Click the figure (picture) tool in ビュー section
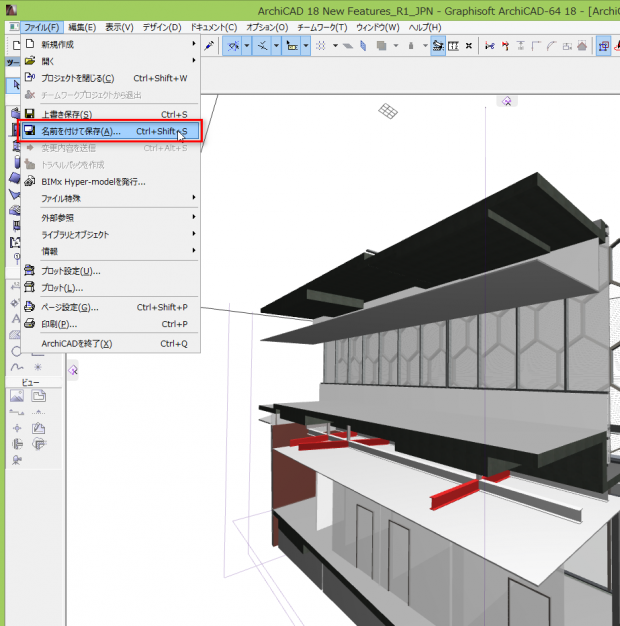Screen dimensions: 620x626 click(18, 397)
